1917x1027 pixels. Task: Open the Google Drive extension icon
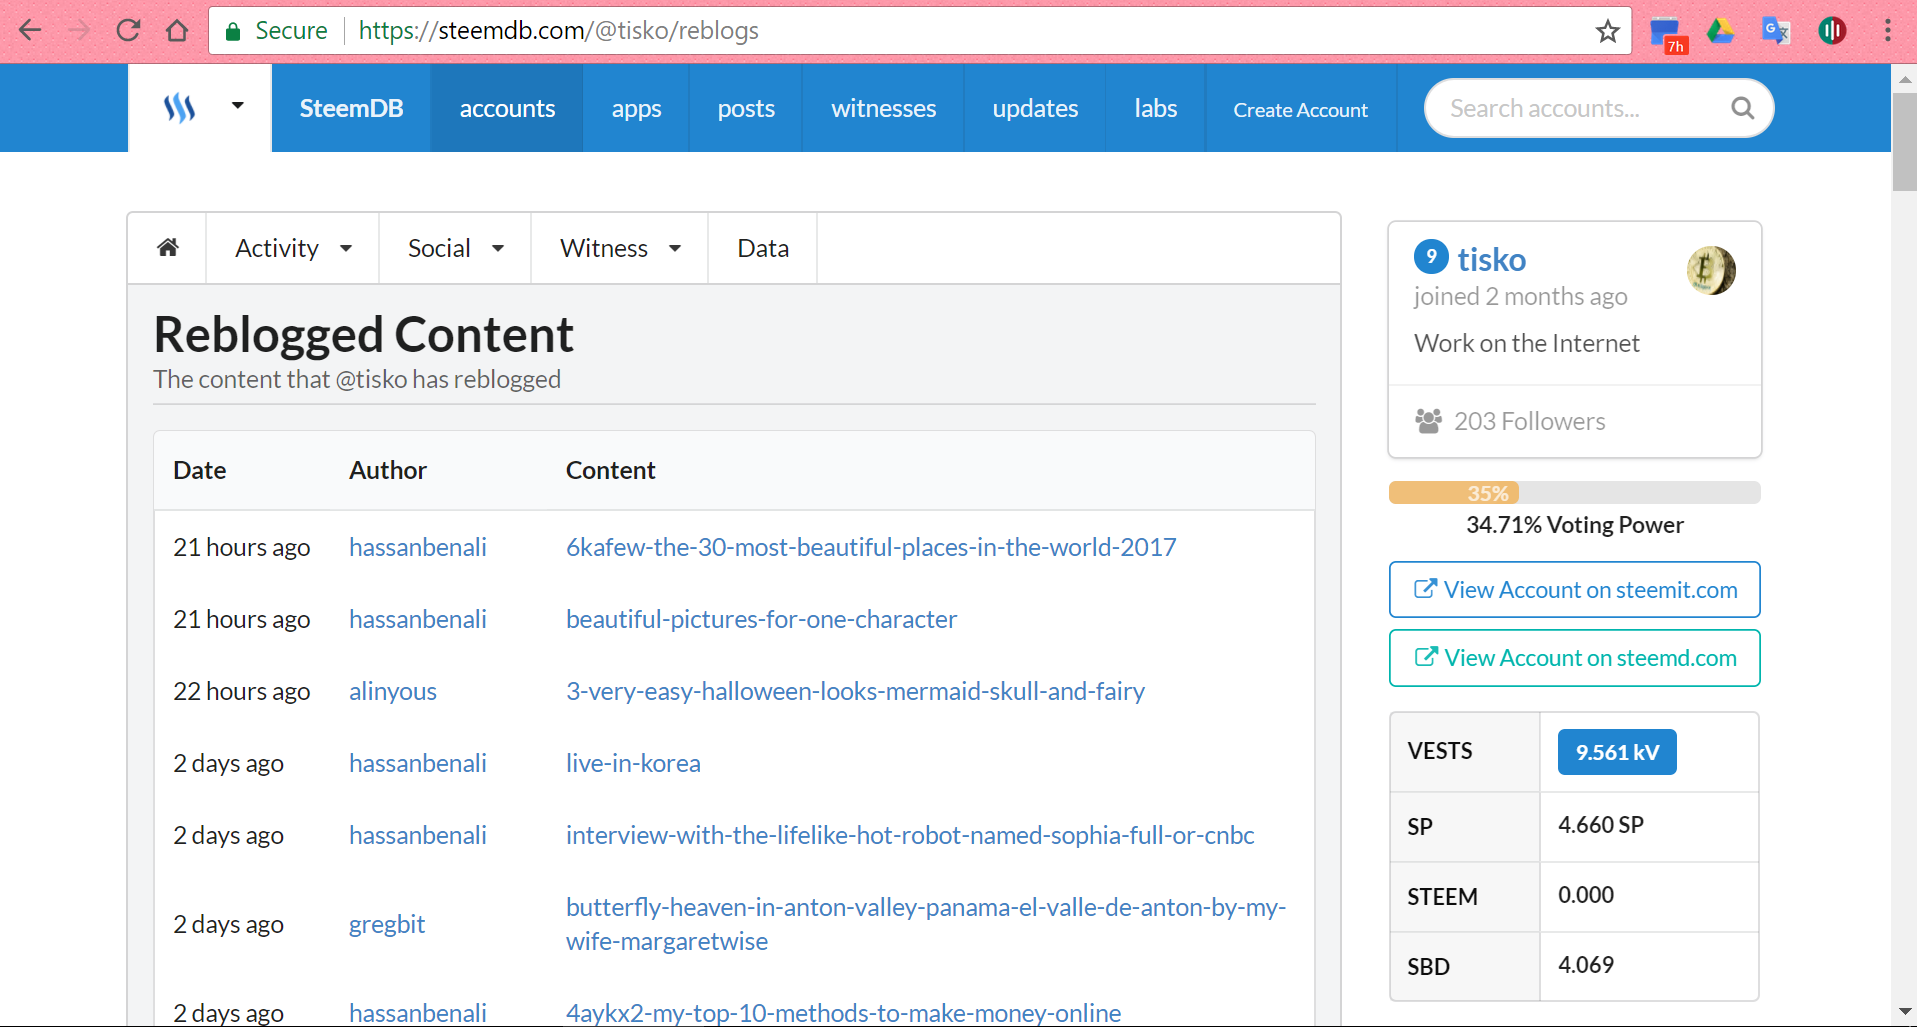pos(1720,31)
